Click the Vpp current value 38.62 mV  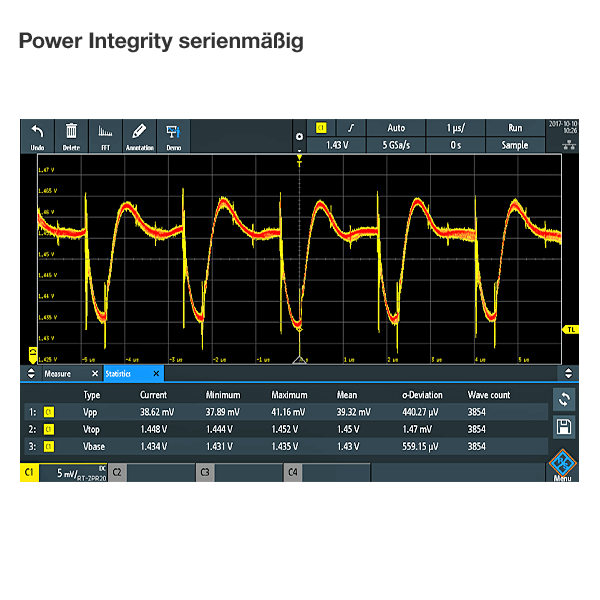click(x=157, y=412)
